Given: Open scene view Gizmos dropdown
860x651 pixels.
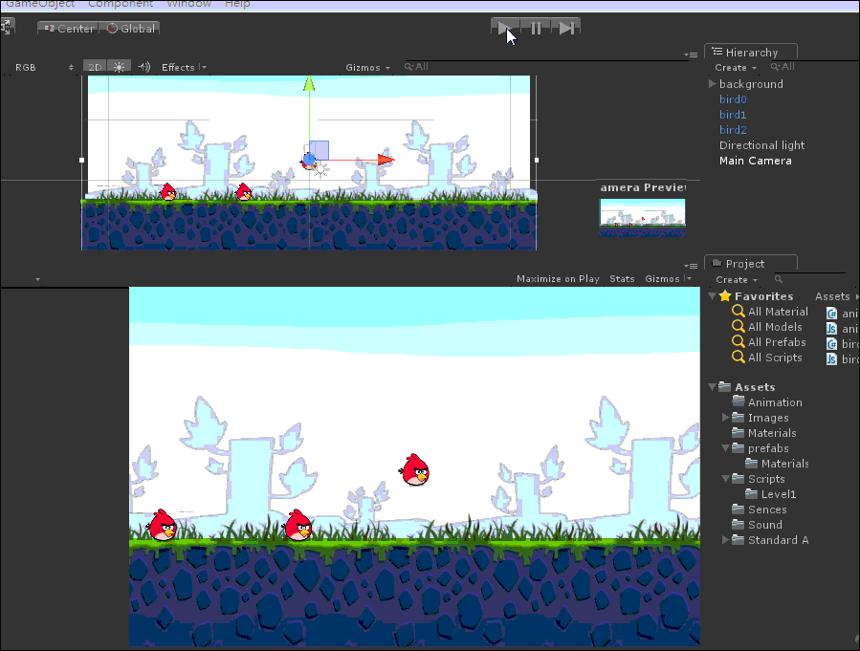Looking at the screenshot, I should point(367,67).
